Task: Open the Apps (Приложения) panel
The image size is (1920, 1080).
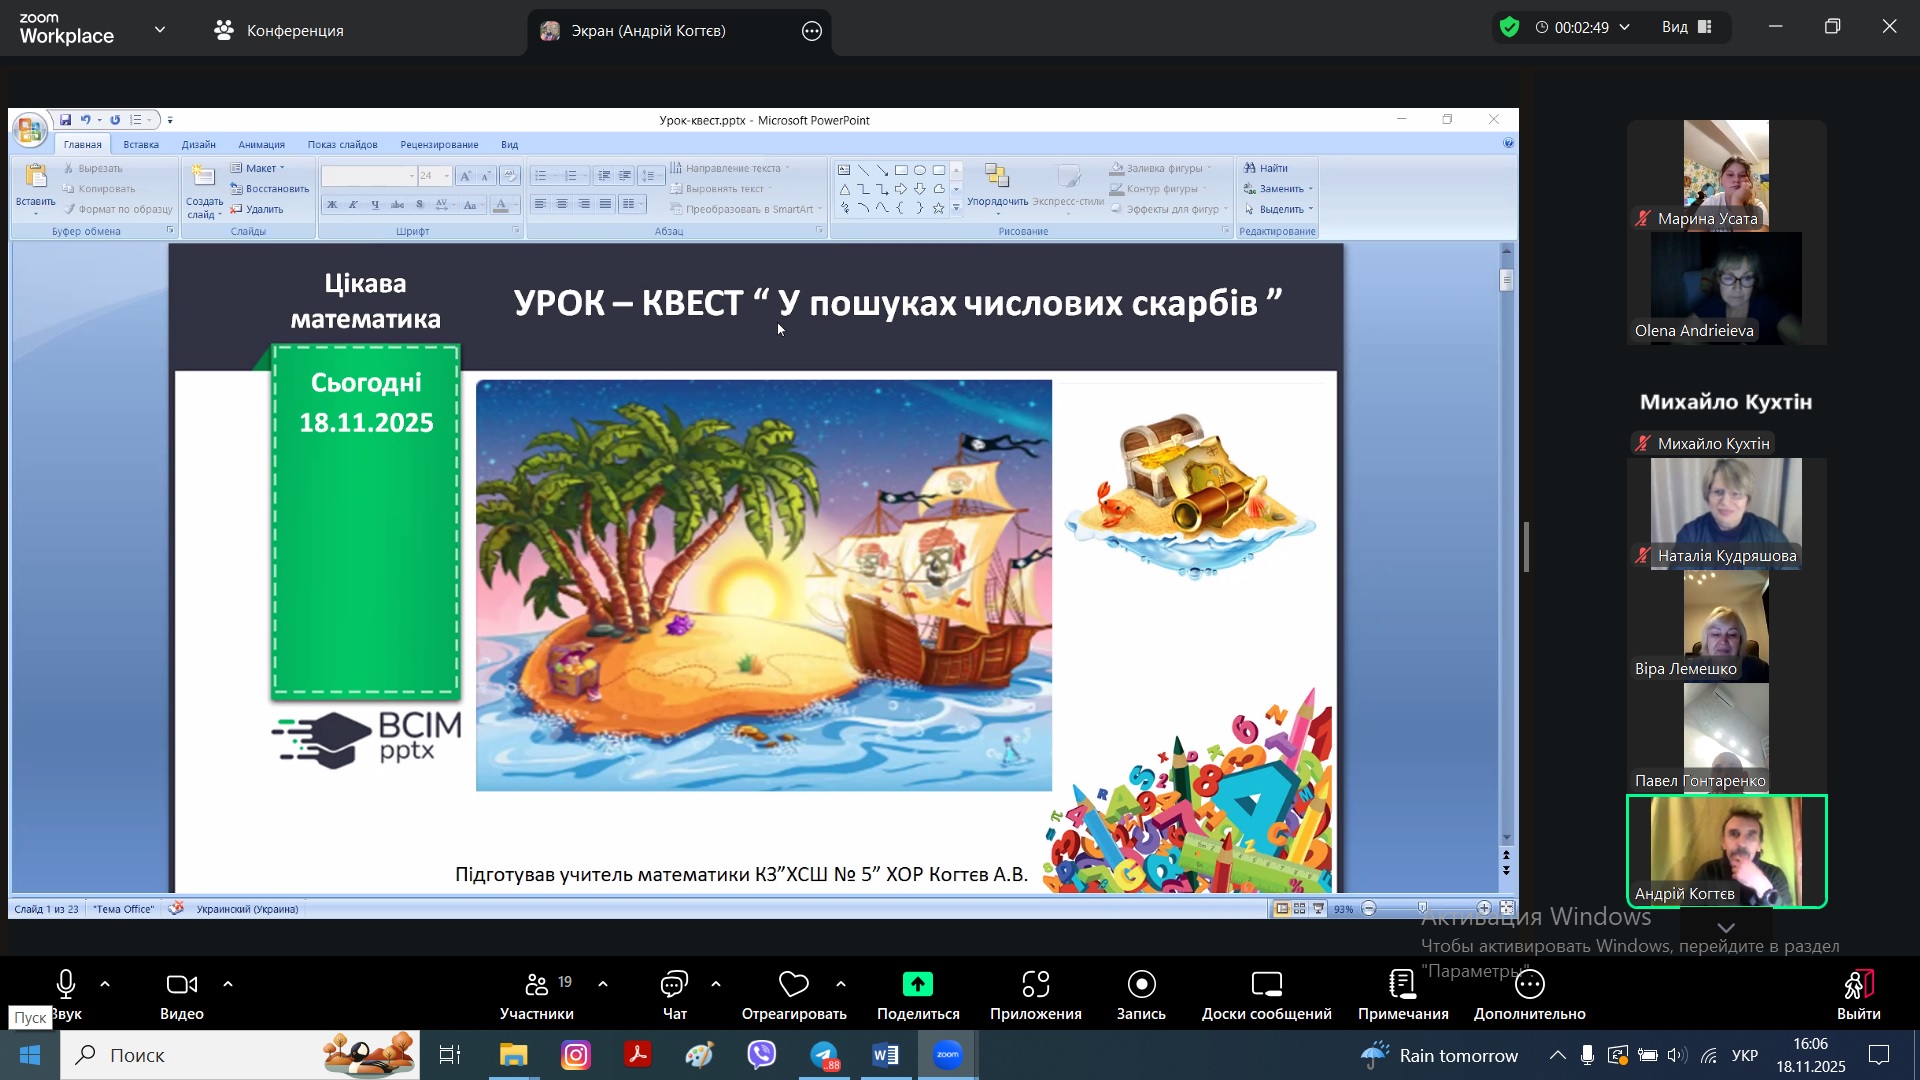Action: tap(1036, 986)
